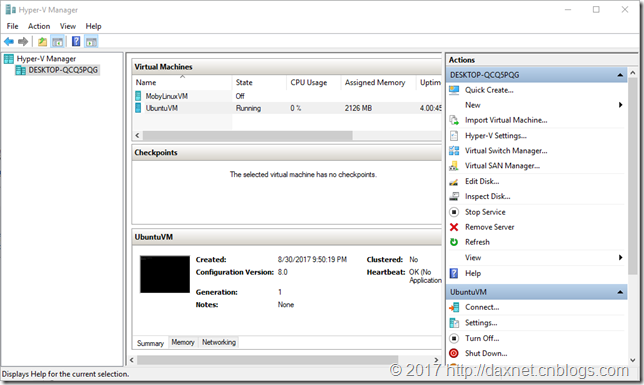Click the Connect icon under UbuntuVM

[x=454, y=307]
